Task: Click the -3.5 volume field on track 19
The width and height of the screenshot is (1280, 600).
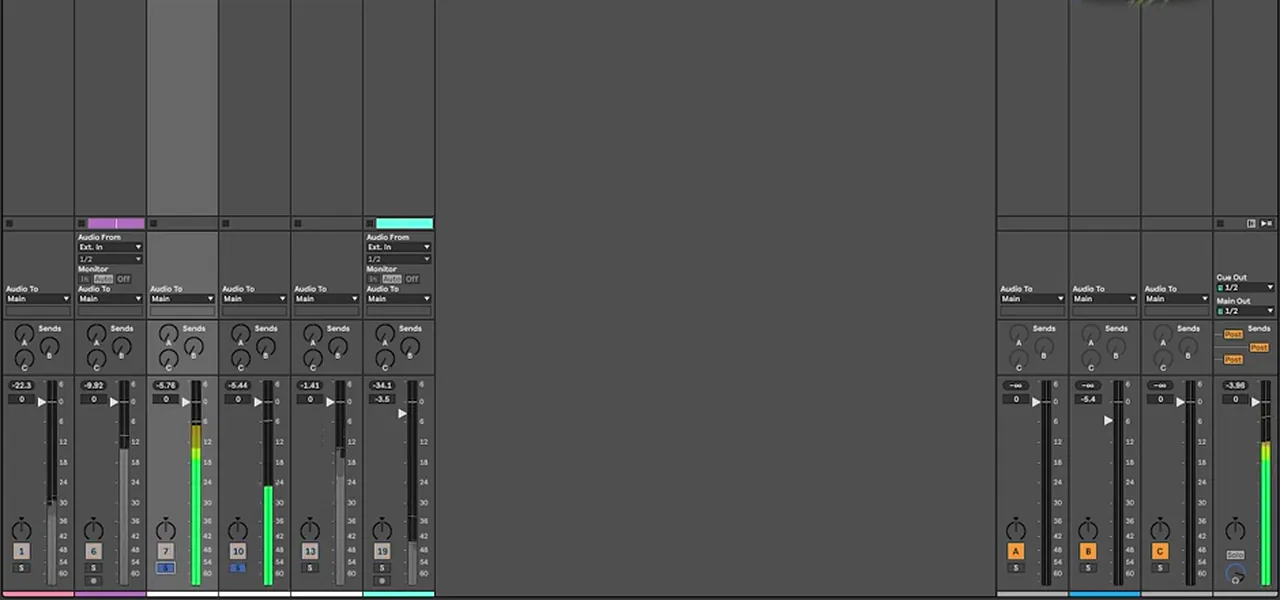Action: 381,399
